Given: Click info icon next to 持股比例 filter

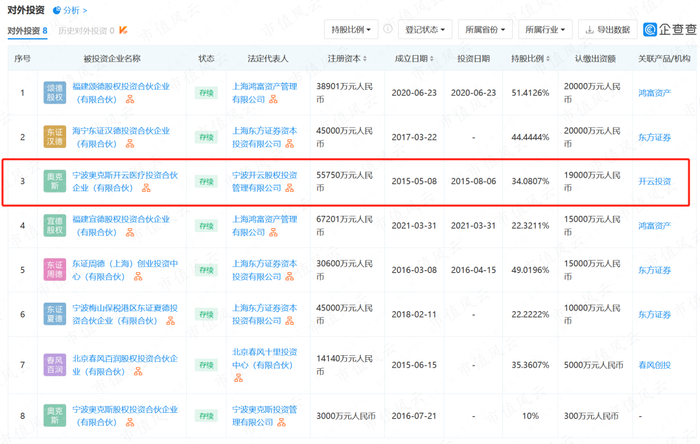Looking at the screenshot, I should pos(388,29).
